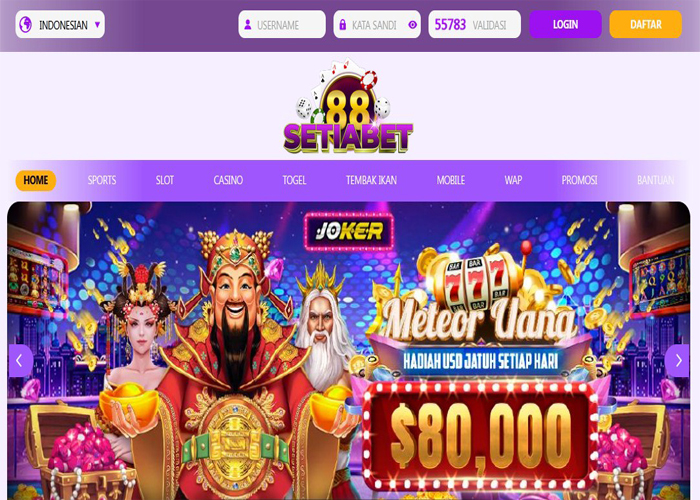
Task: Click the user icon in the username field
Action: (x=248, y=25)
